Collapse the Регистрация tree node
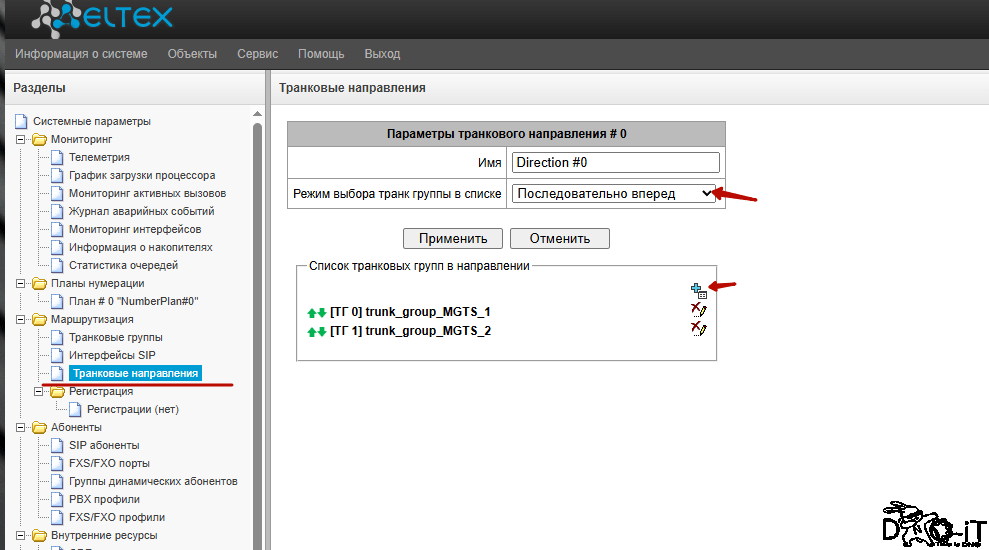 coord(38,392)
